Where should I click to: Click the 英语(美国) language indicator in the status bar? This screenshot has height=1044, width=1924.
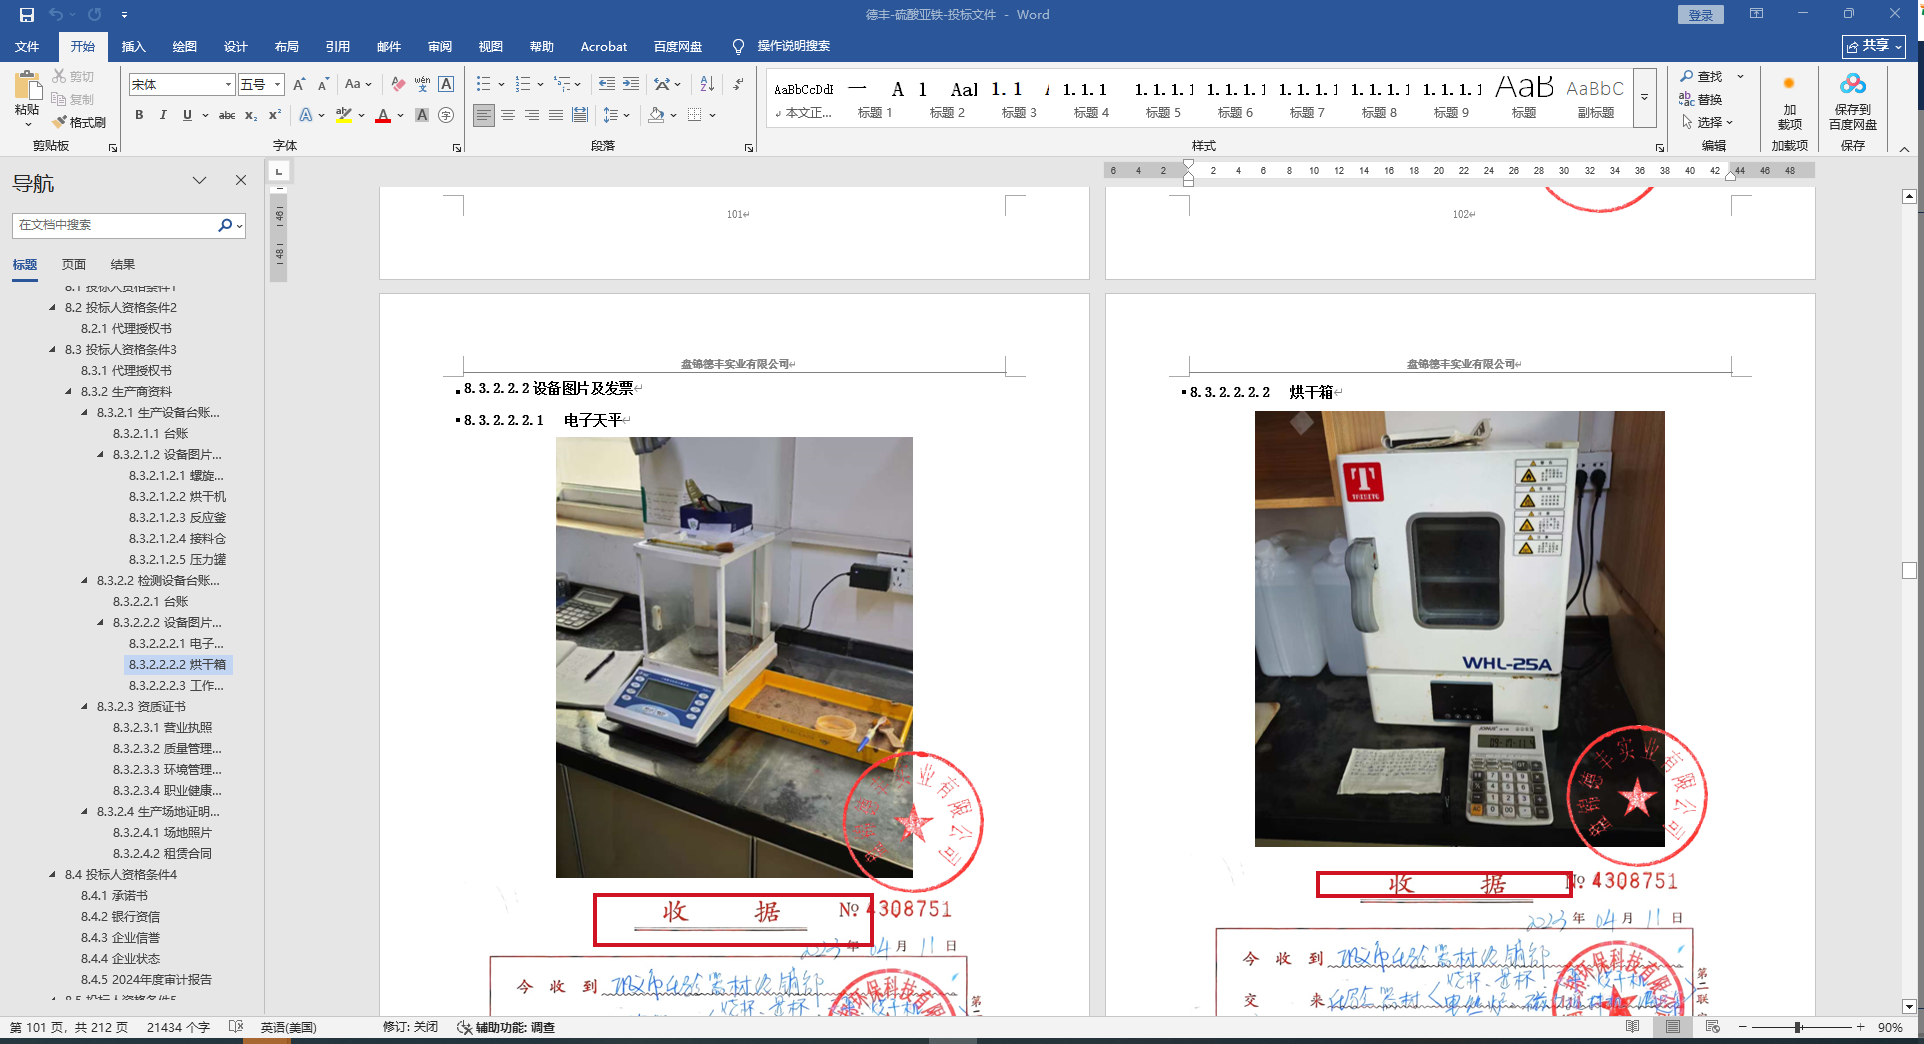coord(288,1027)
